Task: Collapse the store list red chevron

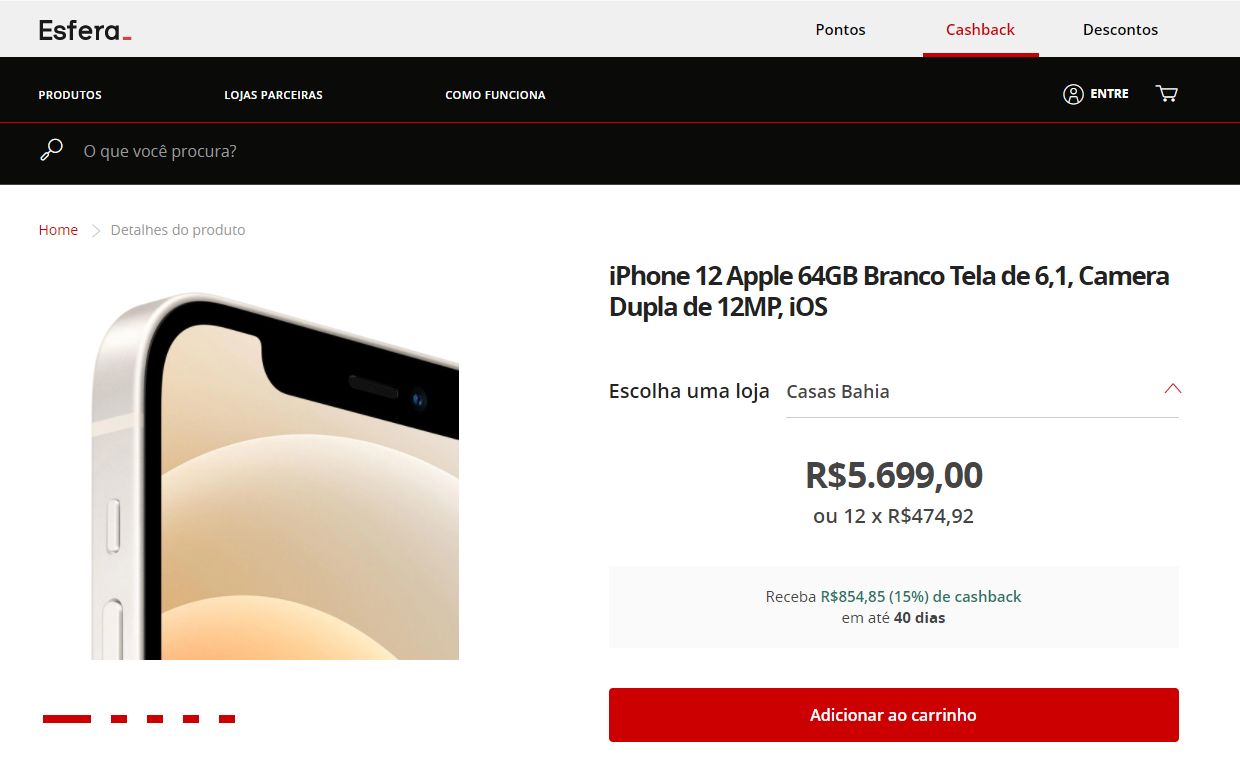Action: coord(1172,389)
